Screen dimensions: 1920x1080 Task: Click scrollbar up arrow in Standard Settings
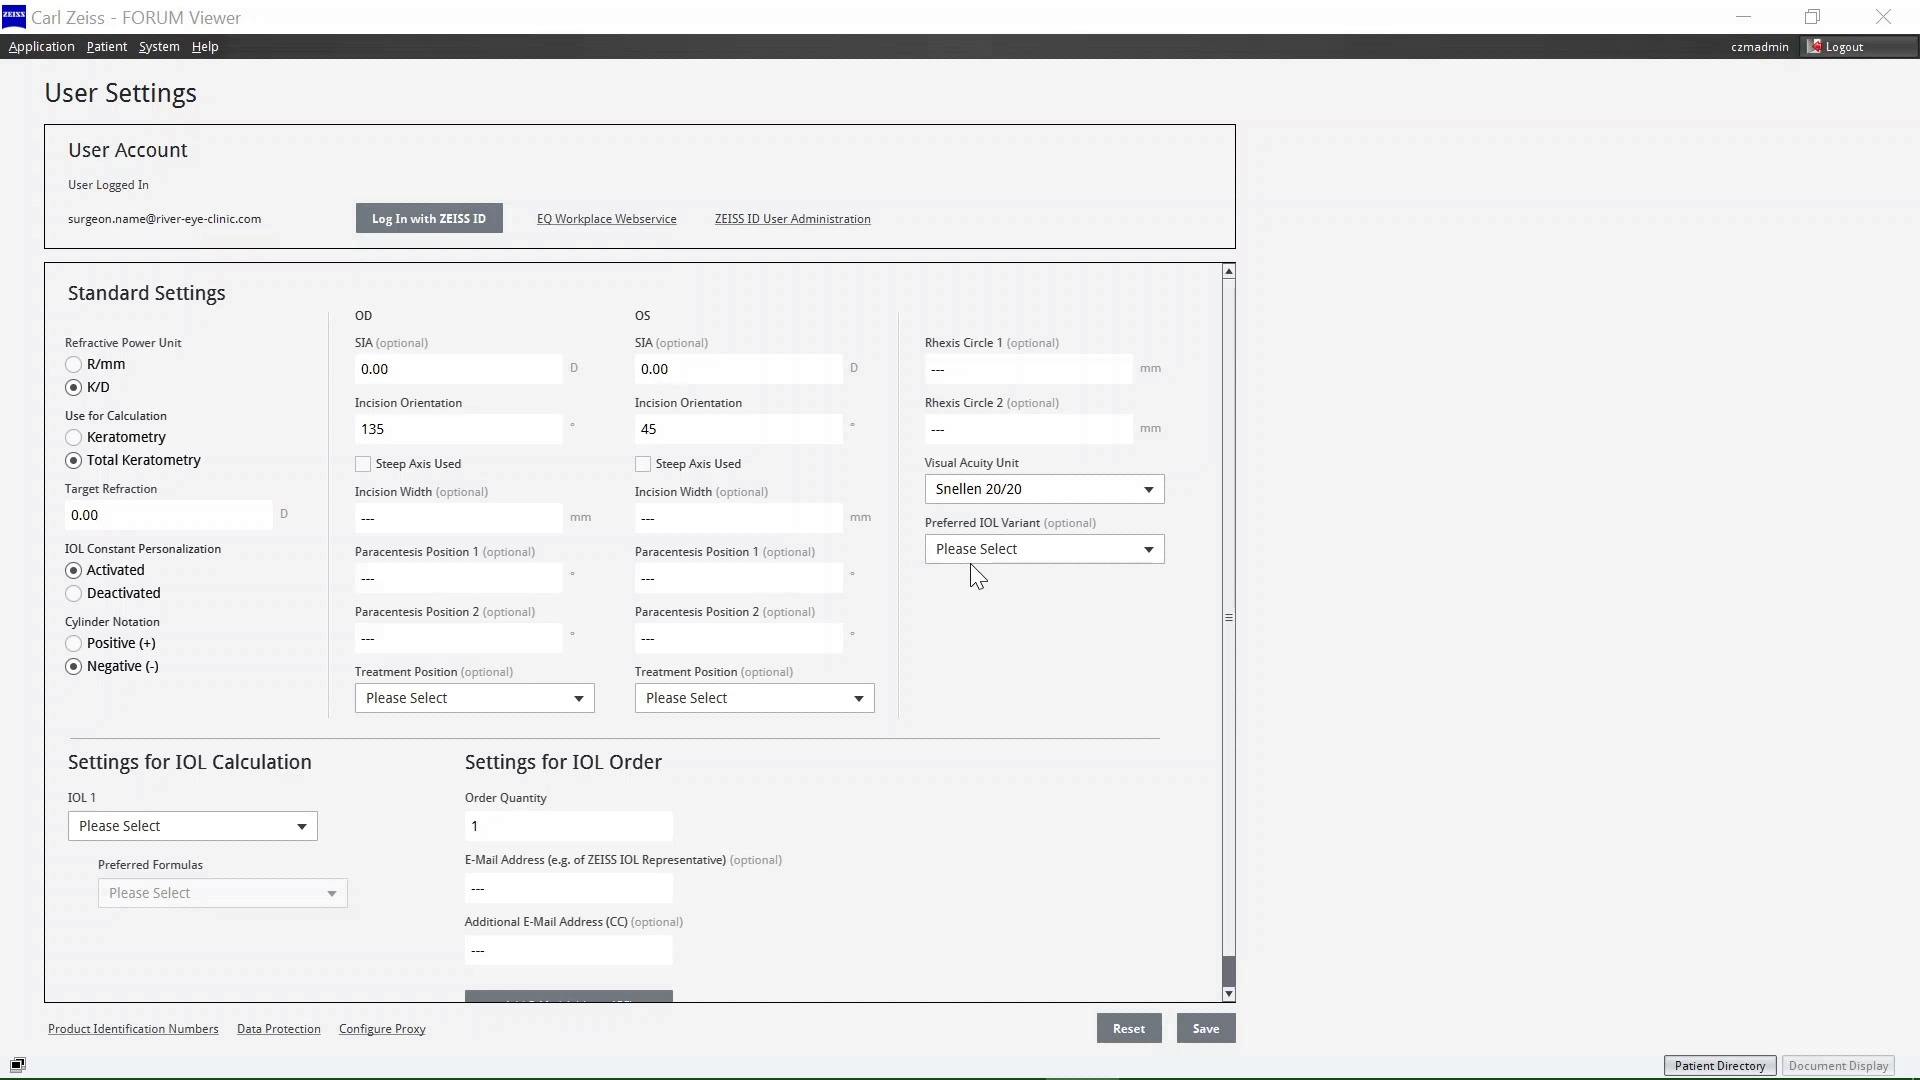click(1229, 271)
